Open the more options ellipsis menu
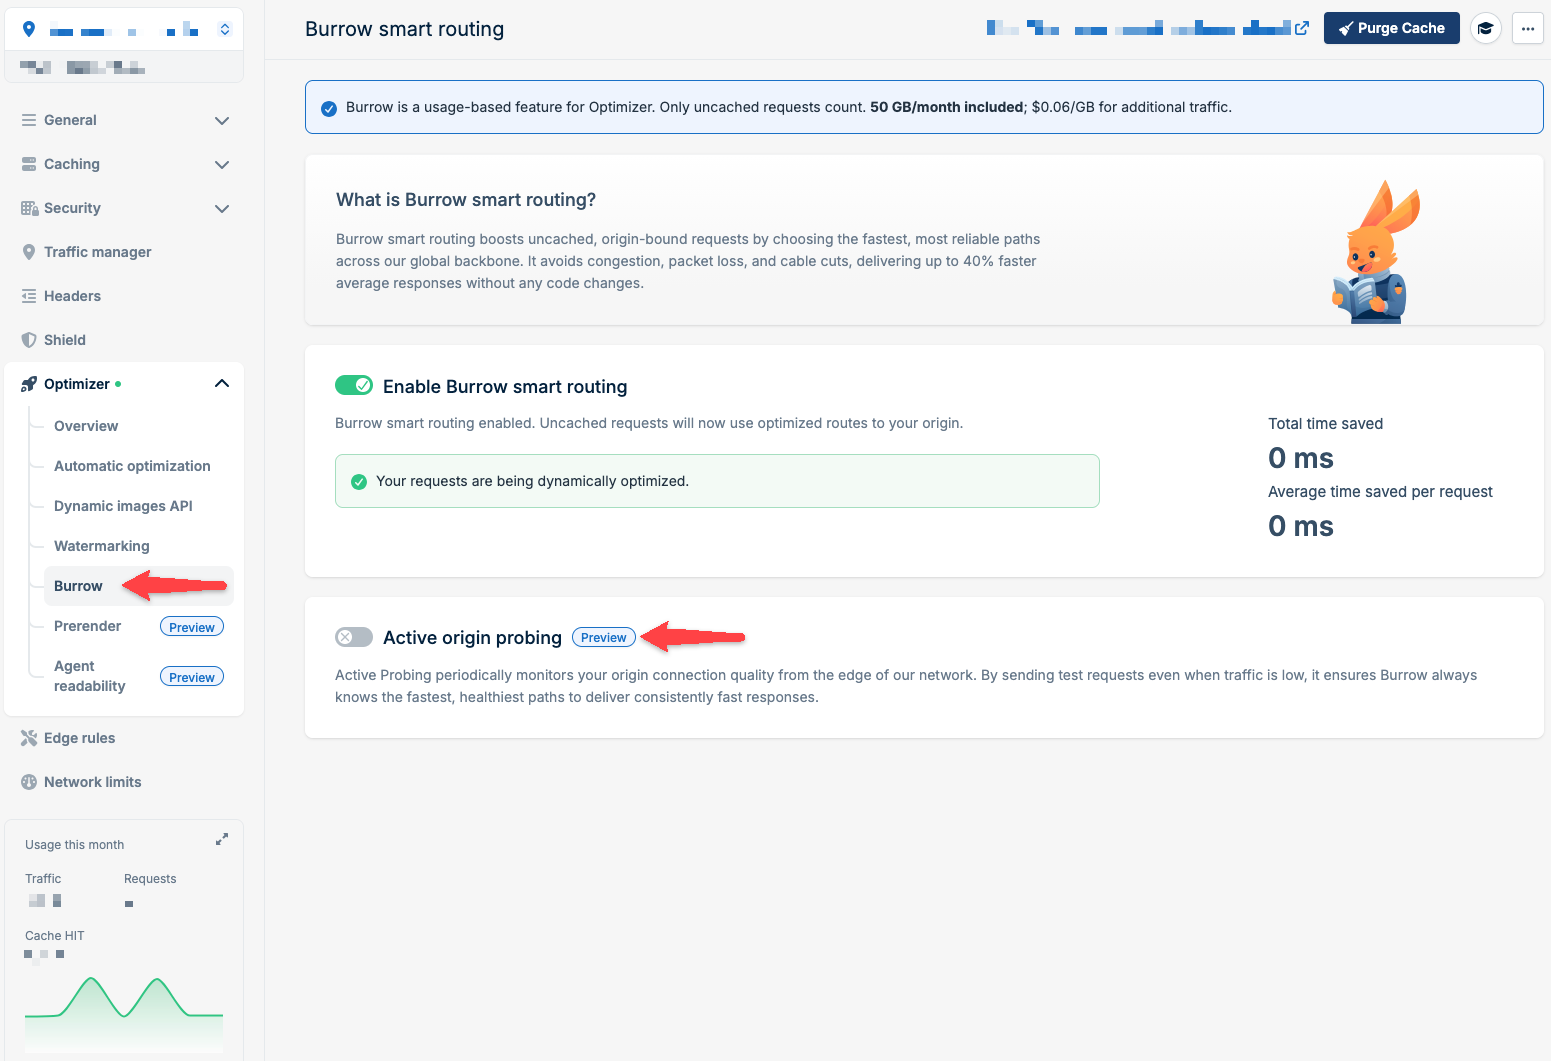This screenshot has height=1061, width=1551. pyautogui.click(x=1527, y=28)
